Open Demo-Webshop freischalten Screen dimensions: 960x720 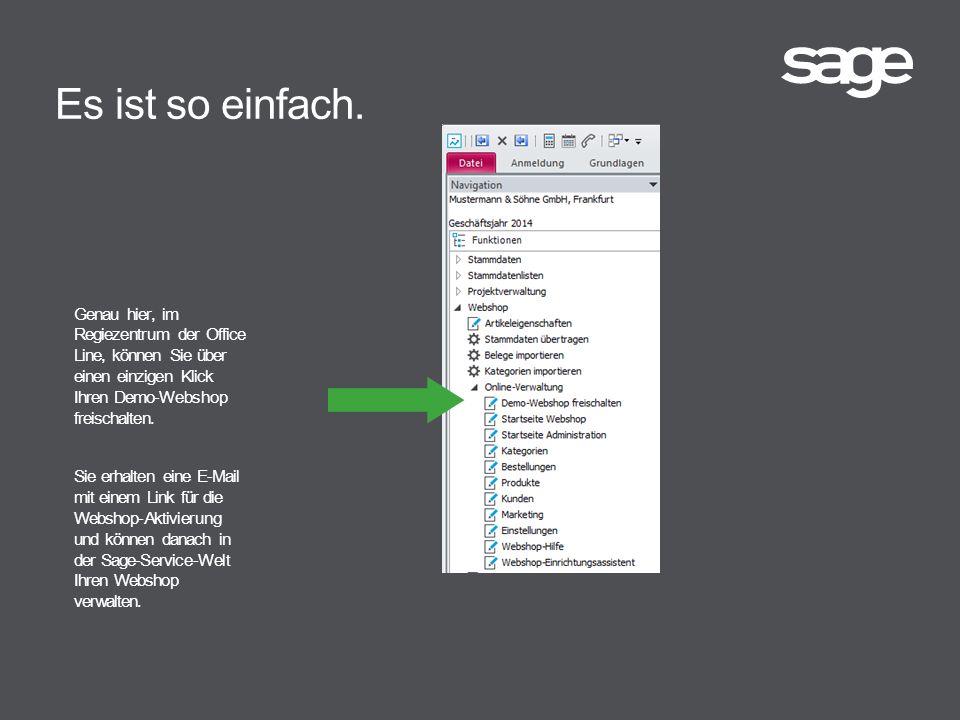point(561,403)
